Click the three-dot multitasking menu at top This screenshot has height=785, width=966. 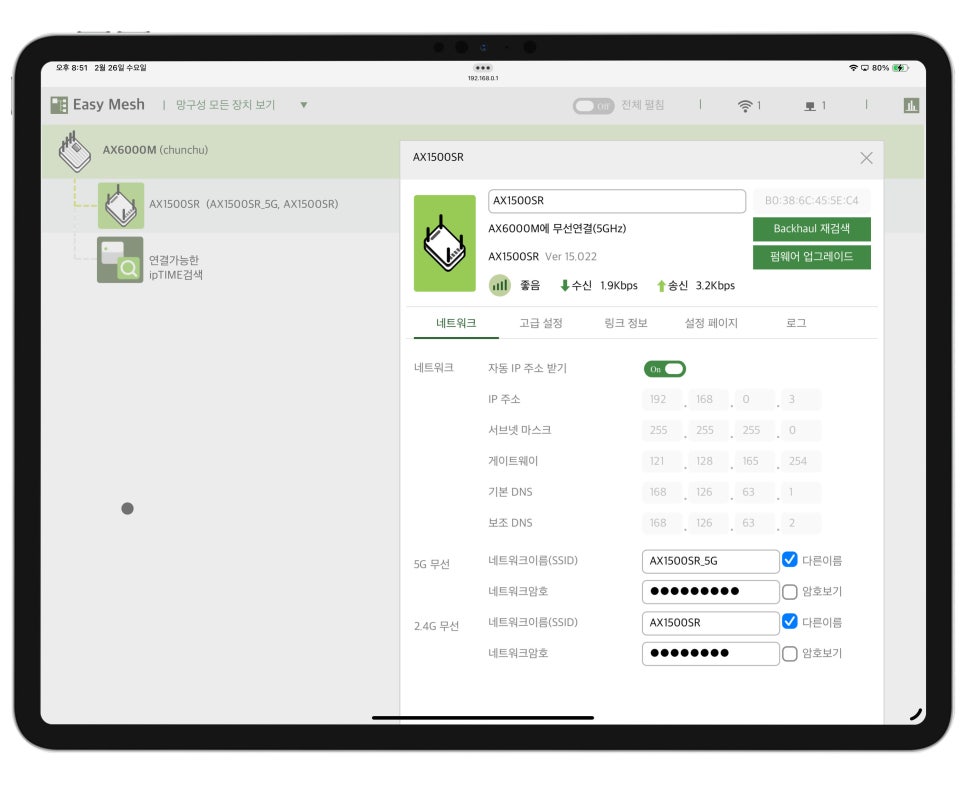[x=483, y=68]
